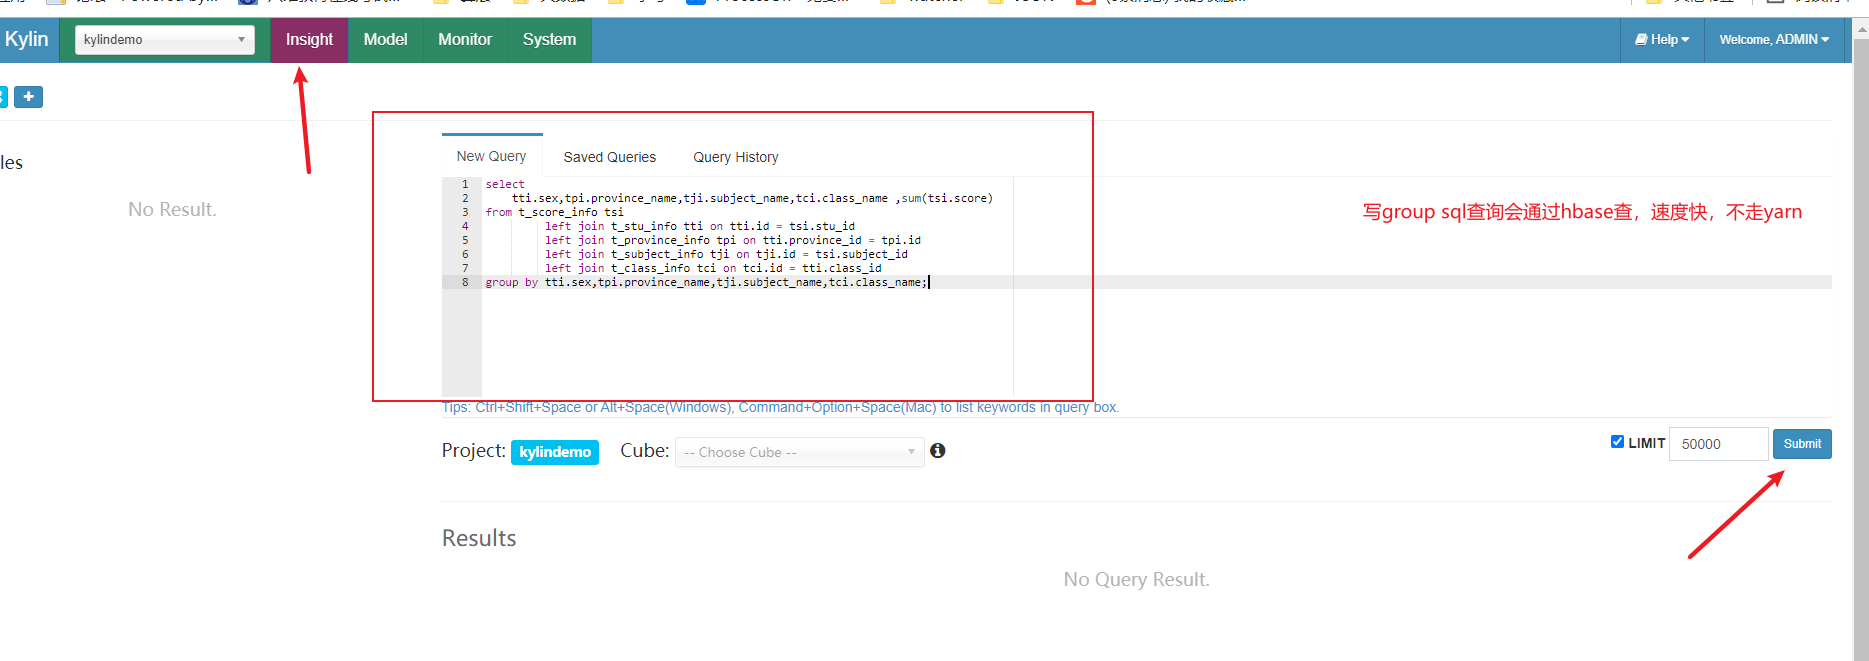
Task: Click the page vertical scrollbar
Action: click(1861, 340)
